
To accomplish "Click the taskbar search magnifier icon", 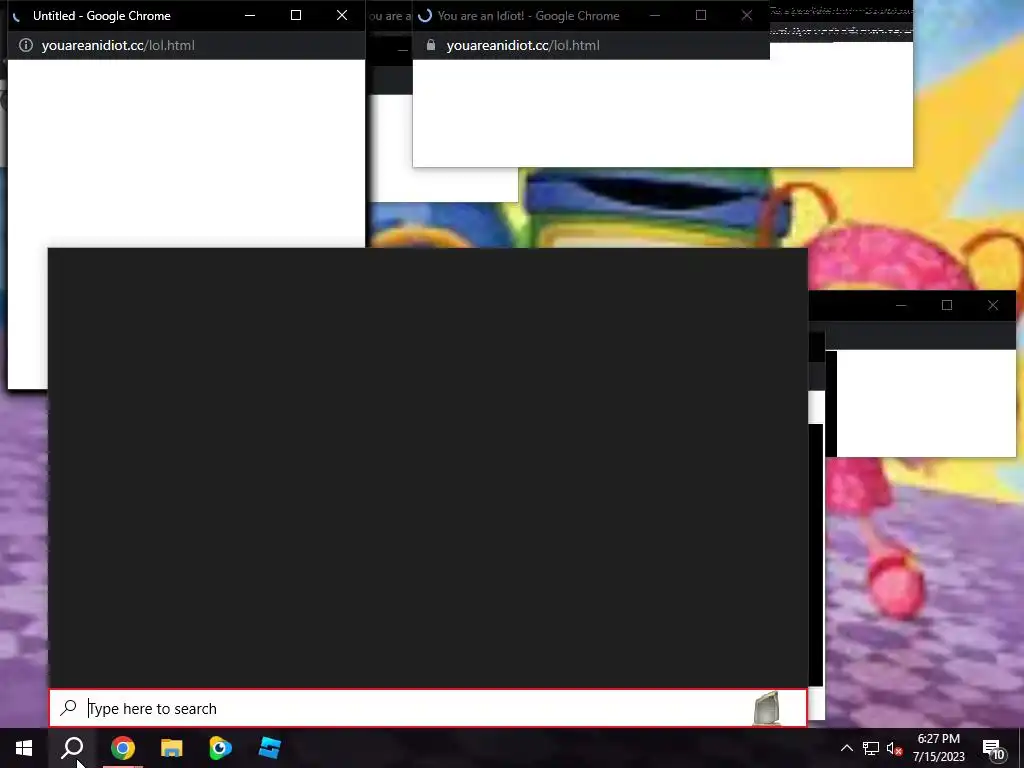I will coord(72,748).
